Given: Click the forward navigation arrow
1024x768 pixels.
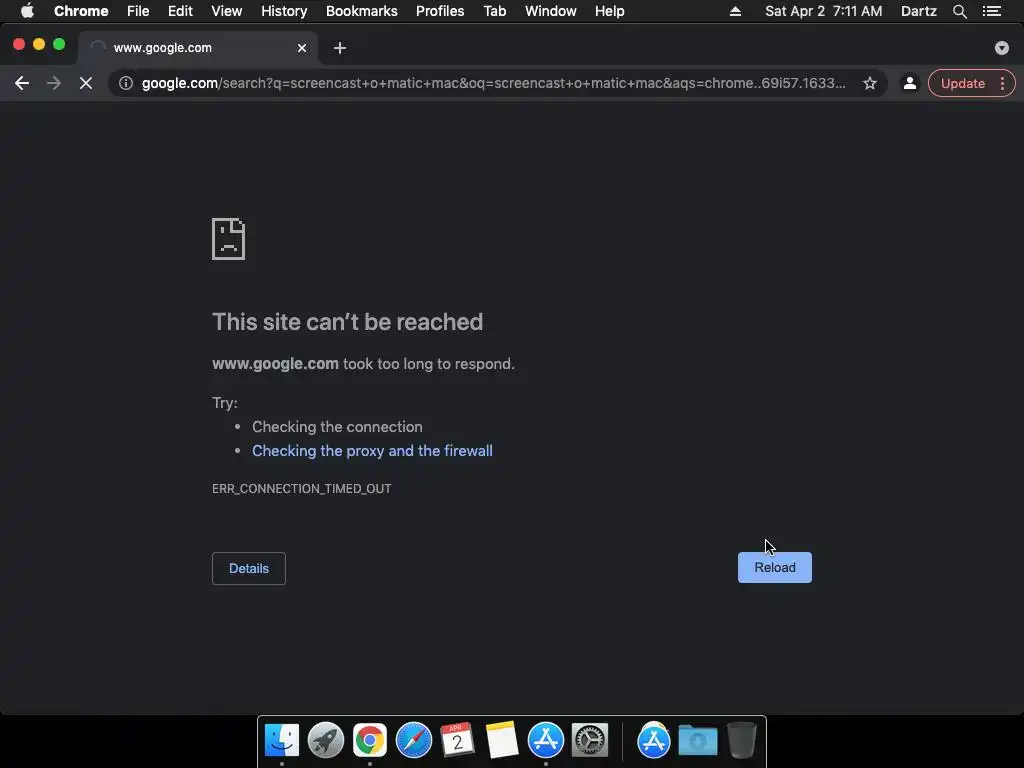Looking at the screenshot, I should pyautogui.click(x=54, y=83).
